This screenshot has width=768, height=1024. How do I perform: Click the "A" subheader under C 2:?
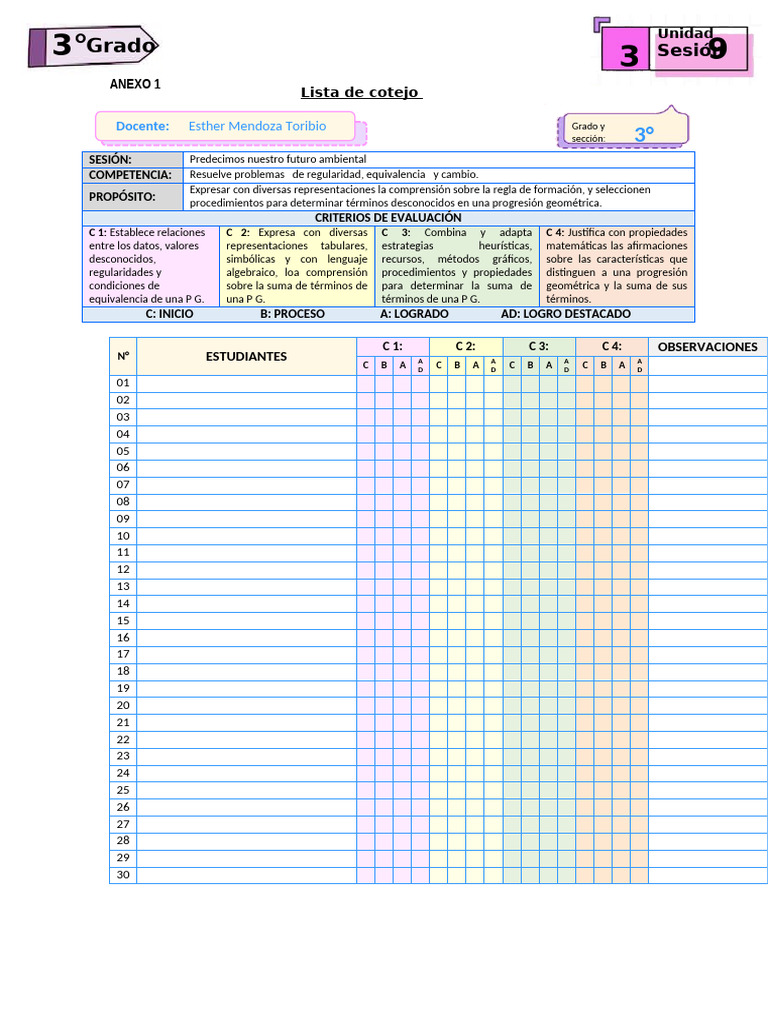tap(475, 366)
